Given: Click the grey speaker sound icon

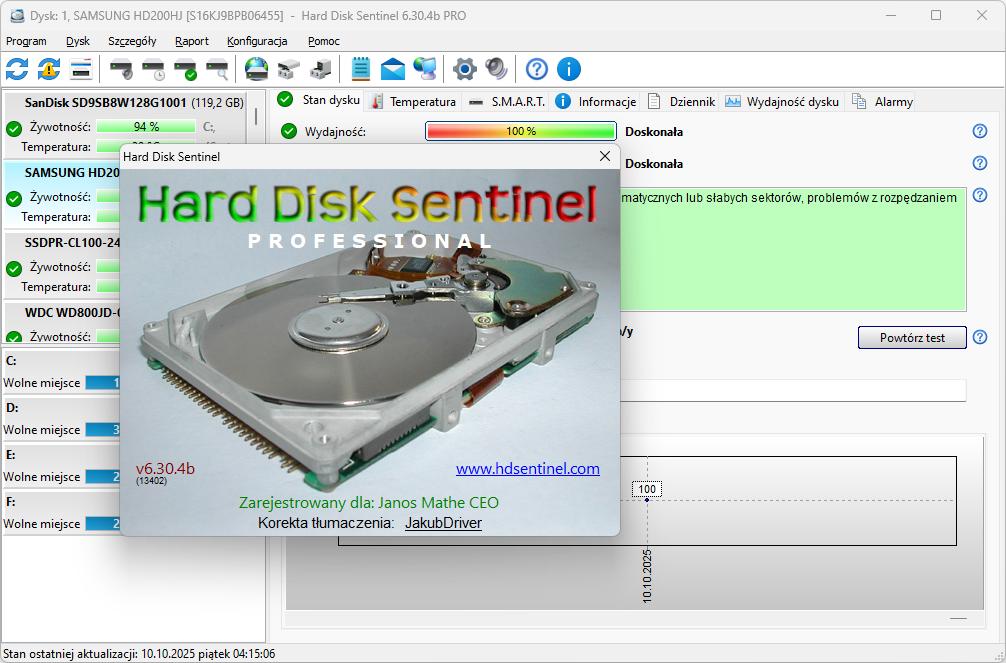Looking at the screenshot, I should click(496, 69).
